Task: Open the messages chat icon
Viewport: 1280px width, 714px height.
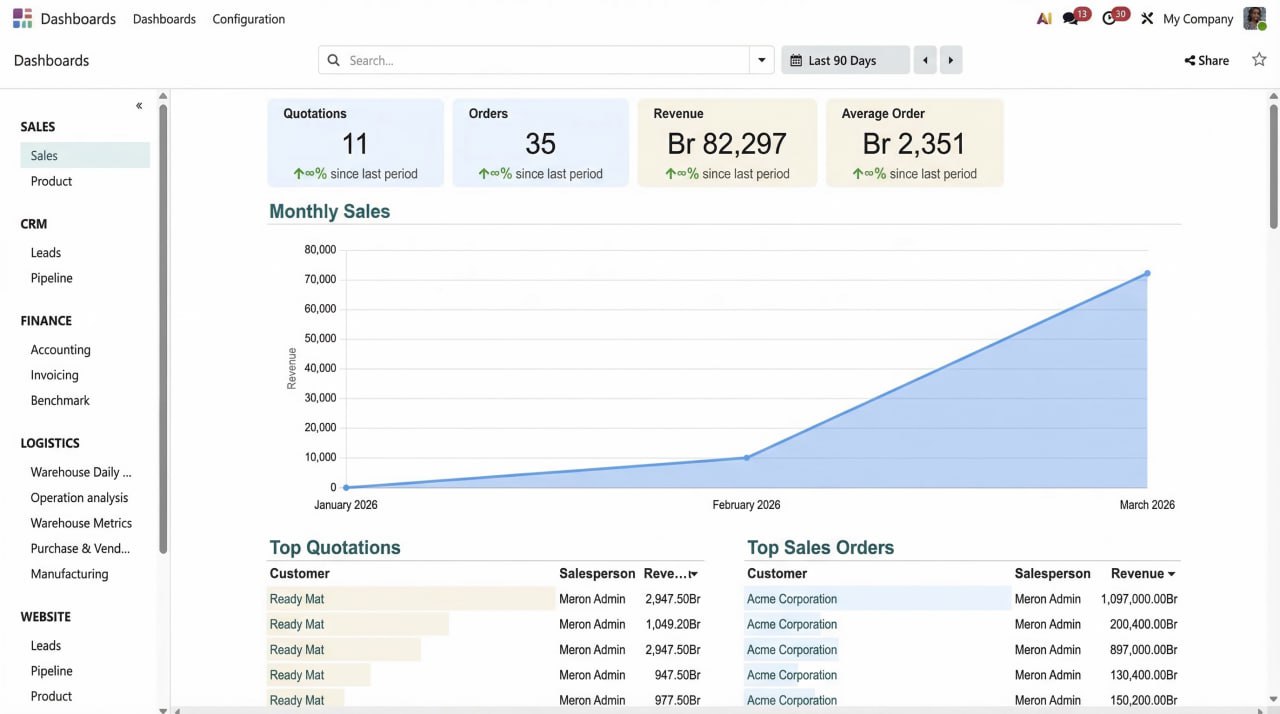Action: coord(1071,19)
